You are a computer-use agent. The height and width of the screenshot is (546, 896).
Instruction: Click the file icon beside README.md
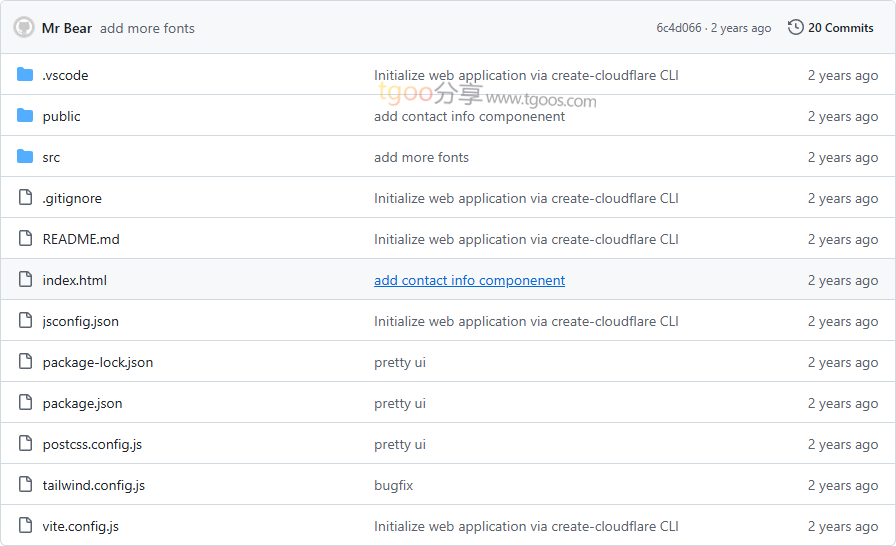pyautogui.click(x=25, y=239)
